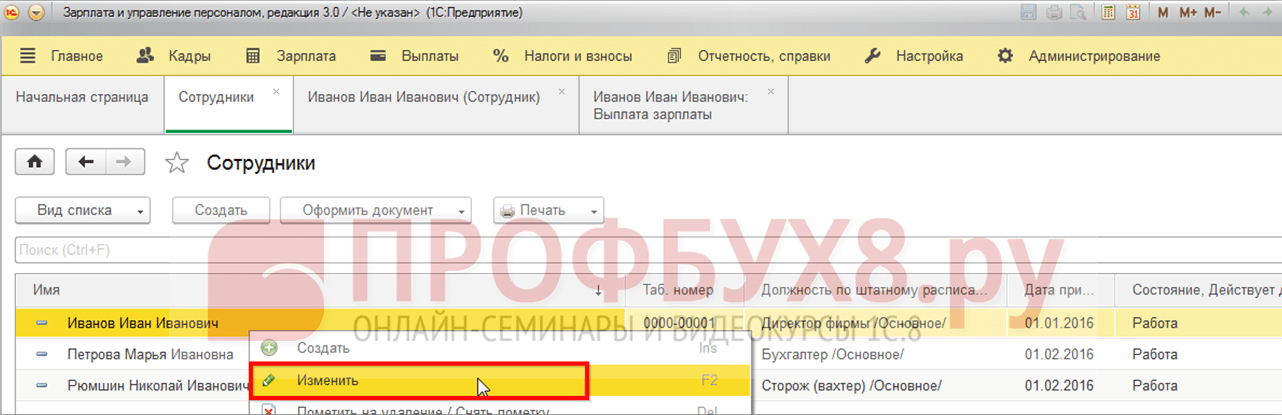Open the Выплаты section
1282x415 pixels.
(414, 56)
